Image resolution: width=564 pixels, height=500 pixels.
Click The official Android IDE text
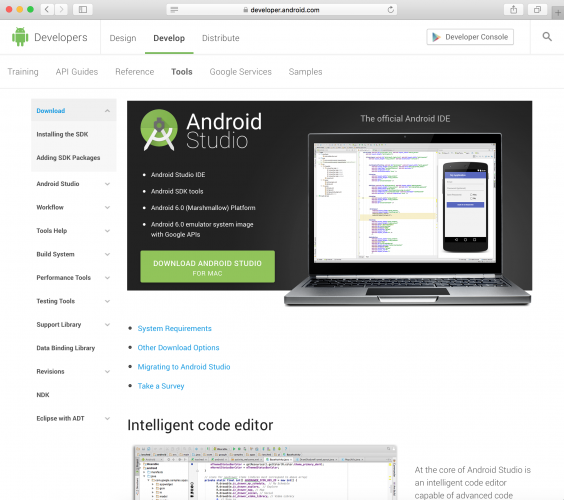405,119
